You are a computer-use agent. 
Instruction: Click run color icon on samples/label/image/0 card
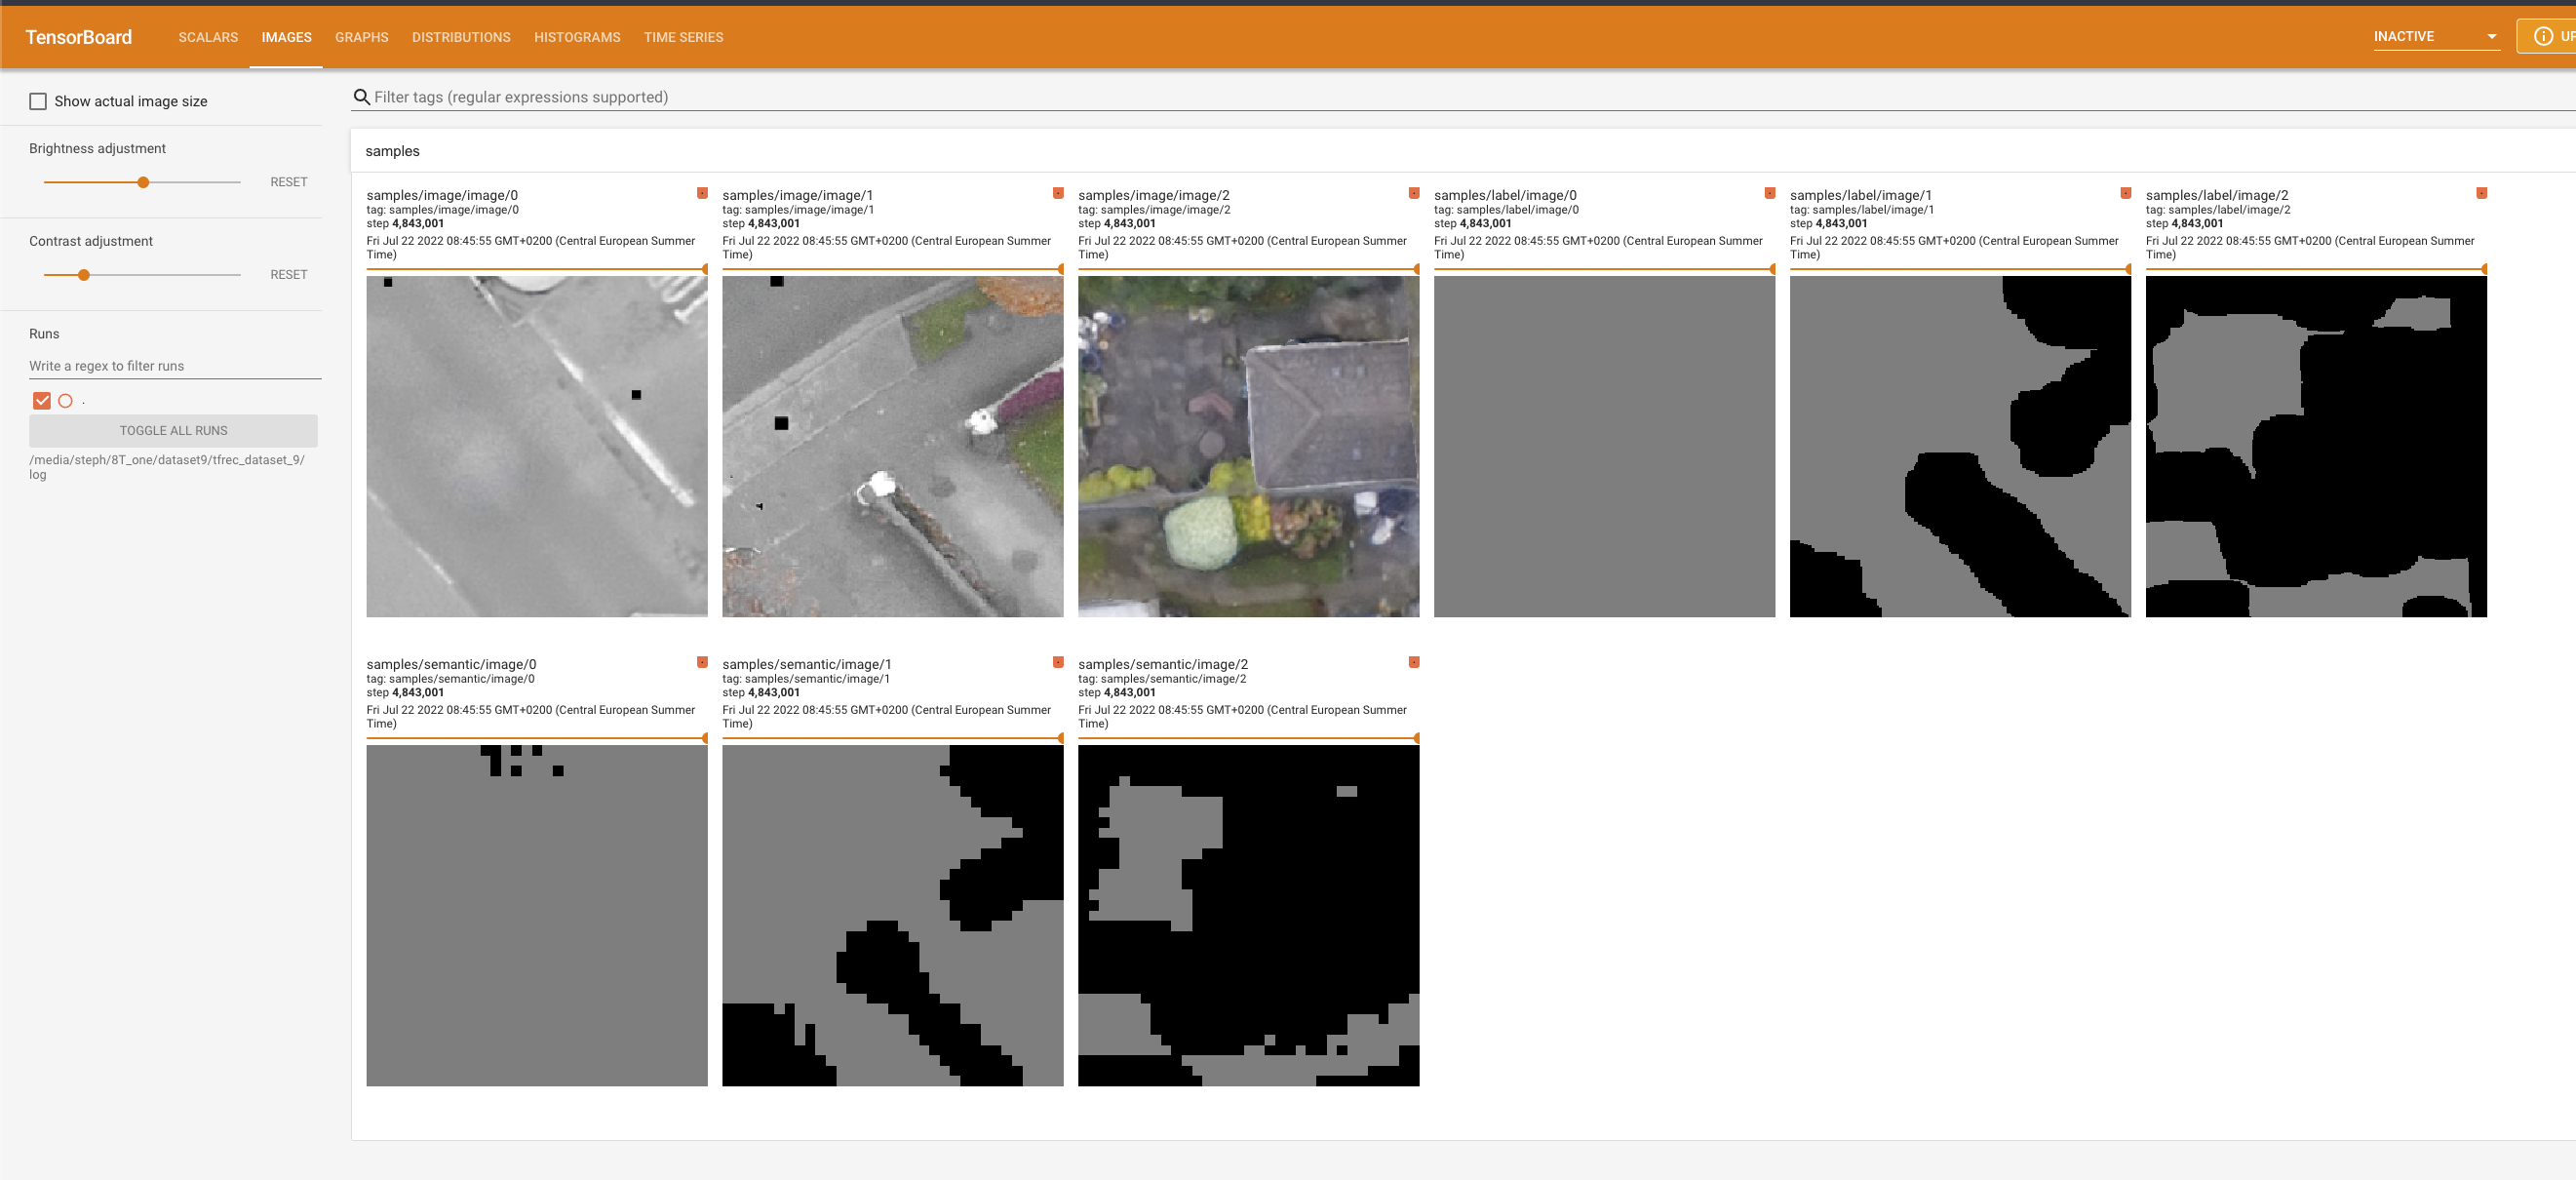pos(1770,193)
